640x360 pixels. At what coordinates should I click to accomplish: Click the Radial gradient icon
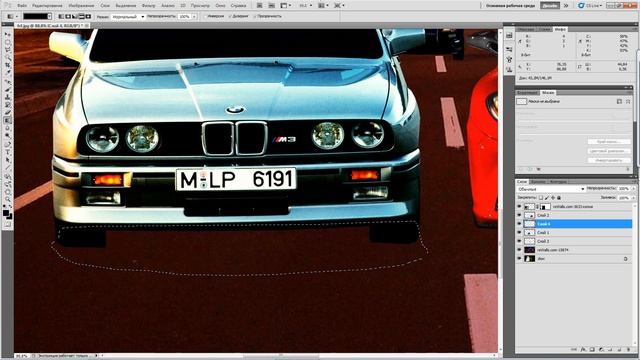coord(68,16)
